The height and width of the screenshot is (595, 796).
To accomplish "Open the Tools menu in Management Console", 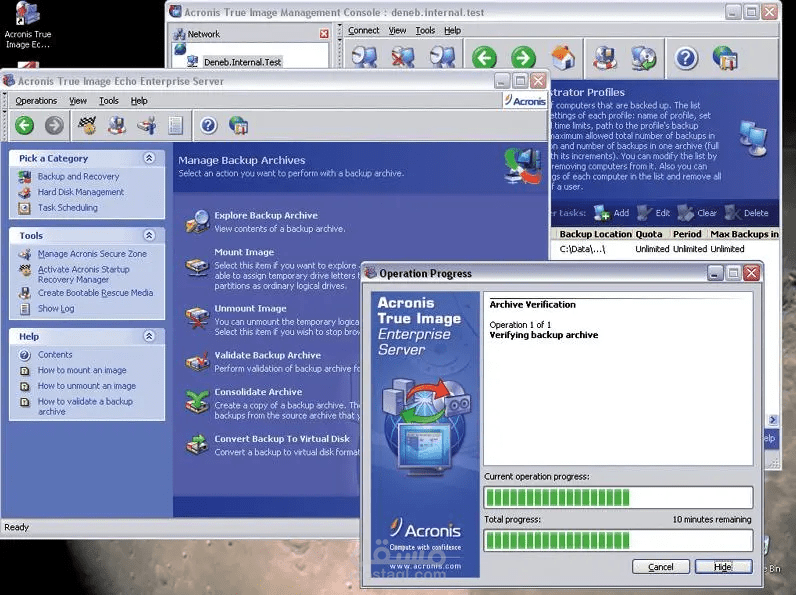I will (425, 30).
